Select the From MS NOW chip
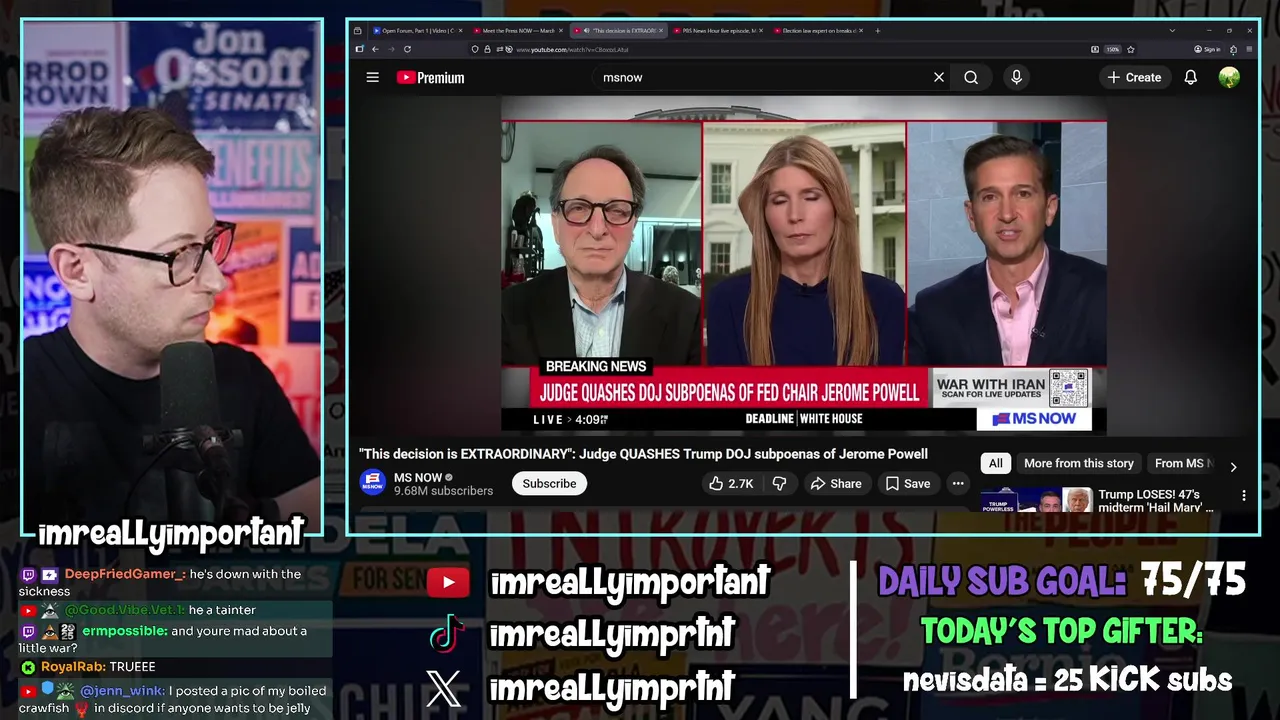1280x720 pixels. tap(1183, 463)
